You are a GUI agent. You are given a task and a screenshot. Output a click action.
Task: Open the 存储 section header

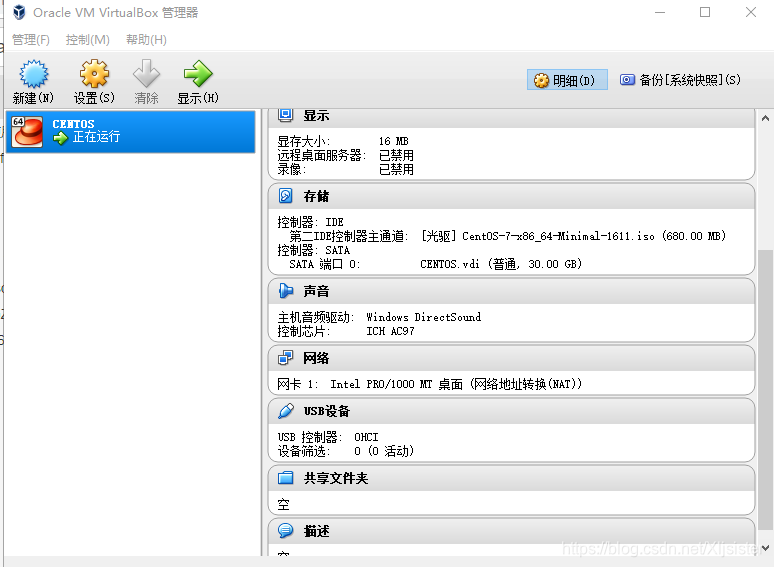511,196
